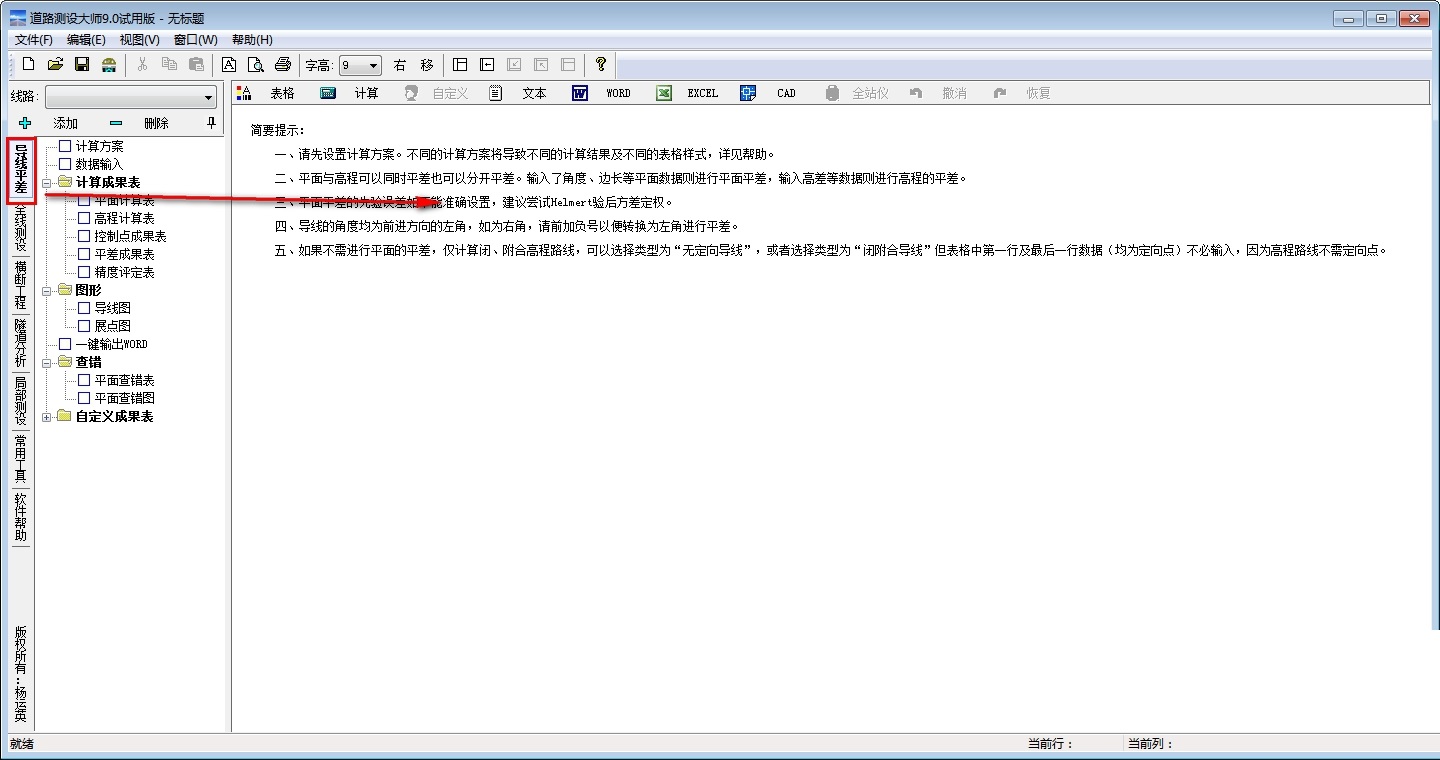Open print preview with magnifier page icon

256,64
